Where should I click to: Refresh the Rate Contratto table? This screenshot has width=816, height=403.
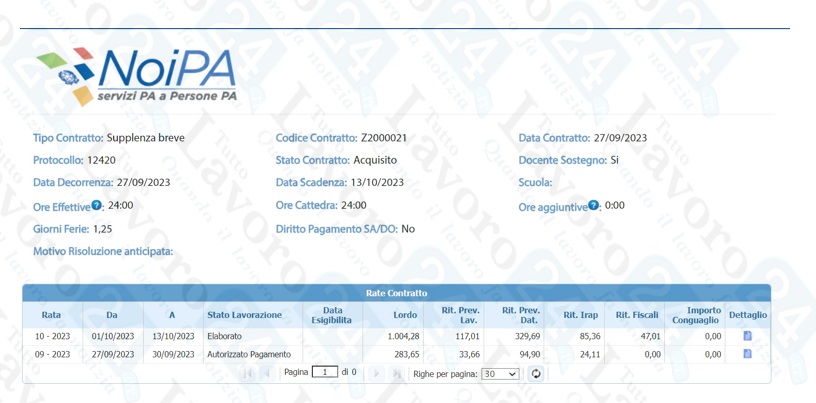[536, 374]
